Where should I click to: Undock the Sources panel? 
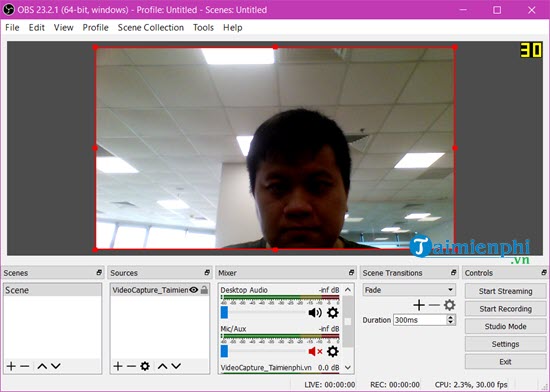click(207, 272)
